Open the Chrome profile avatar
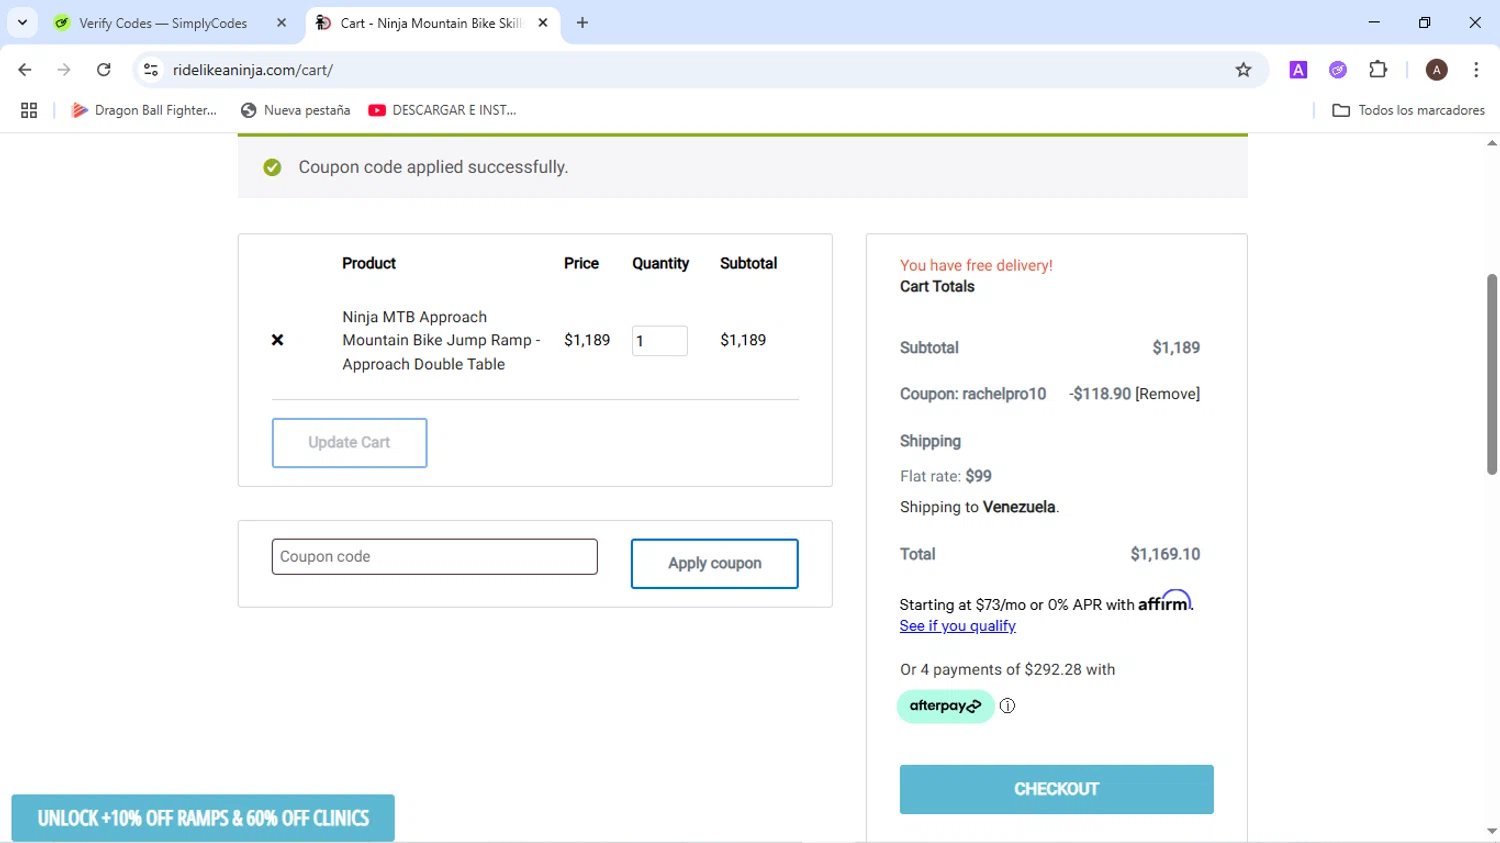Viewport: 1500px width, 843px height. (1437, 70)
